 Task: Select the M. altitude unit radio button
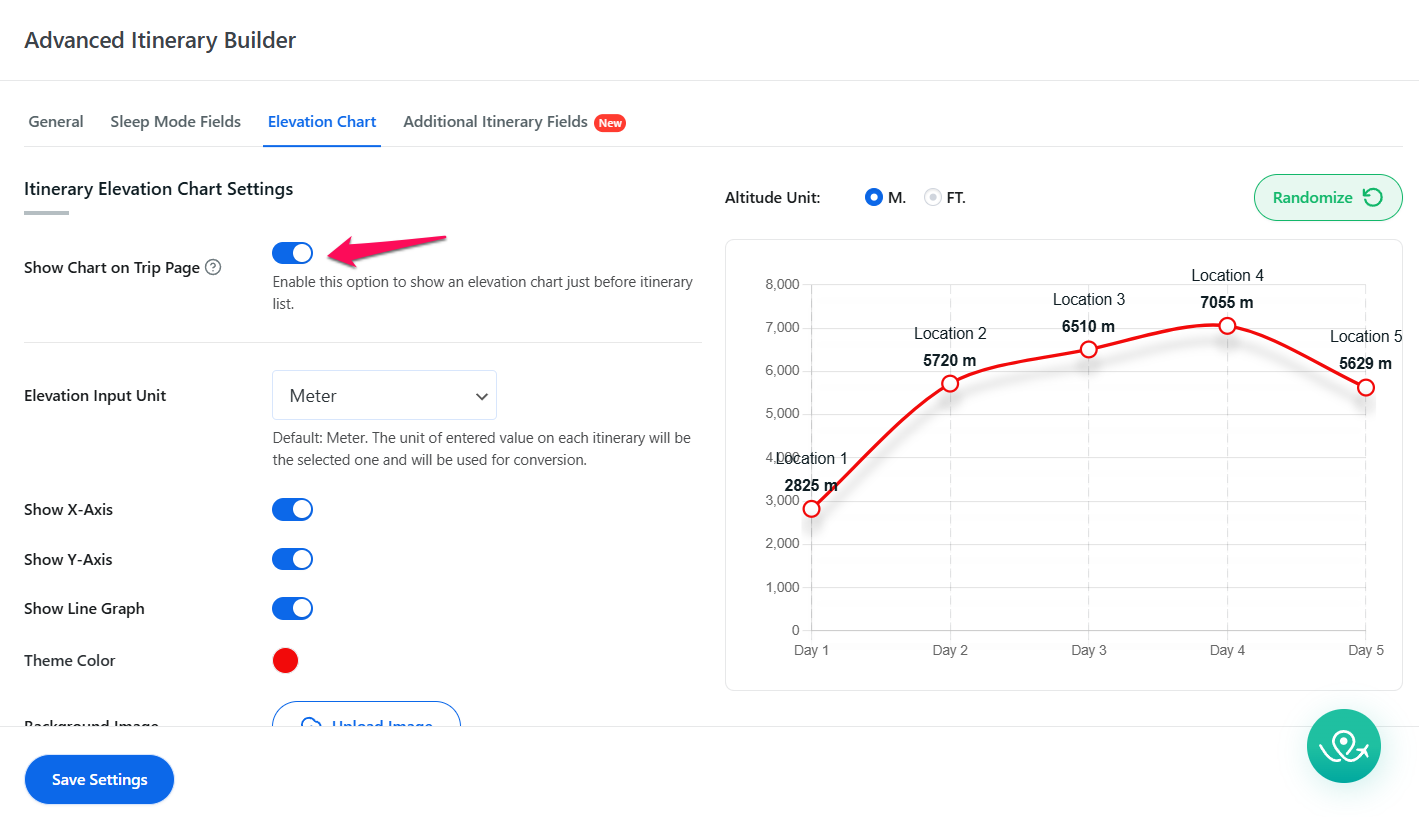[x=874, y=198]
